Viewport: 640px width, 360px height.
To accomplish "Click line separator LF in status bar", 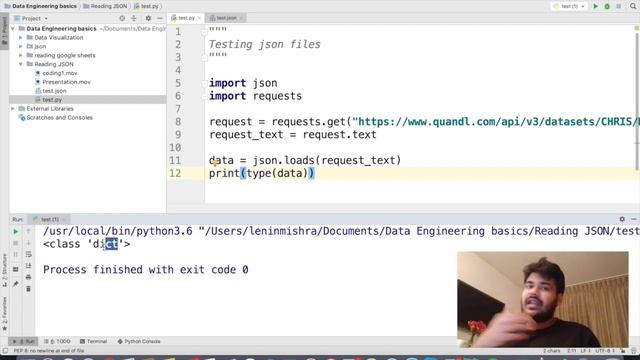I will coord(586,351).
